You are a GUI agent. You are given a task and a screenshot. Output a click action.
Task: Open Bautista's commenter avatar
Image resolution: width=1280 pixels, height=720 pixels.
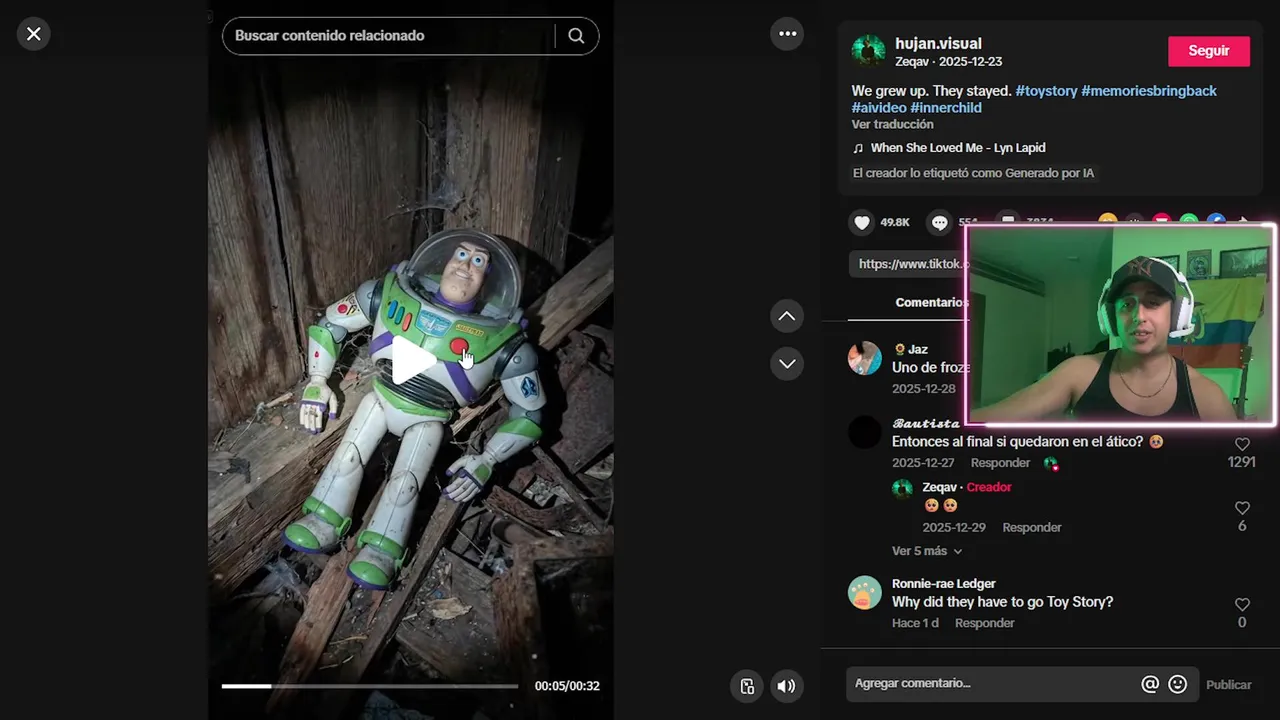865,432
